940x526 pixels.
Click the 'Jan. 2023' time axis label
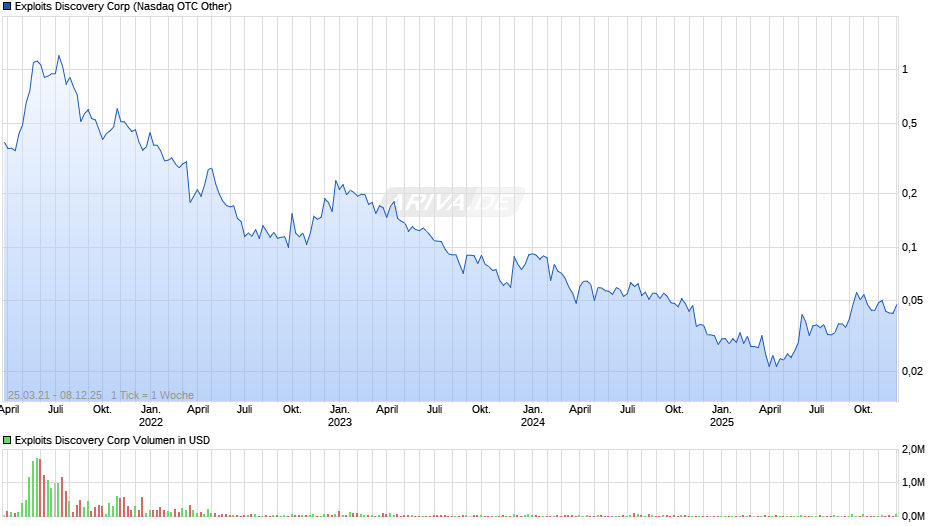pyautogui.click(x=339, y=416)
